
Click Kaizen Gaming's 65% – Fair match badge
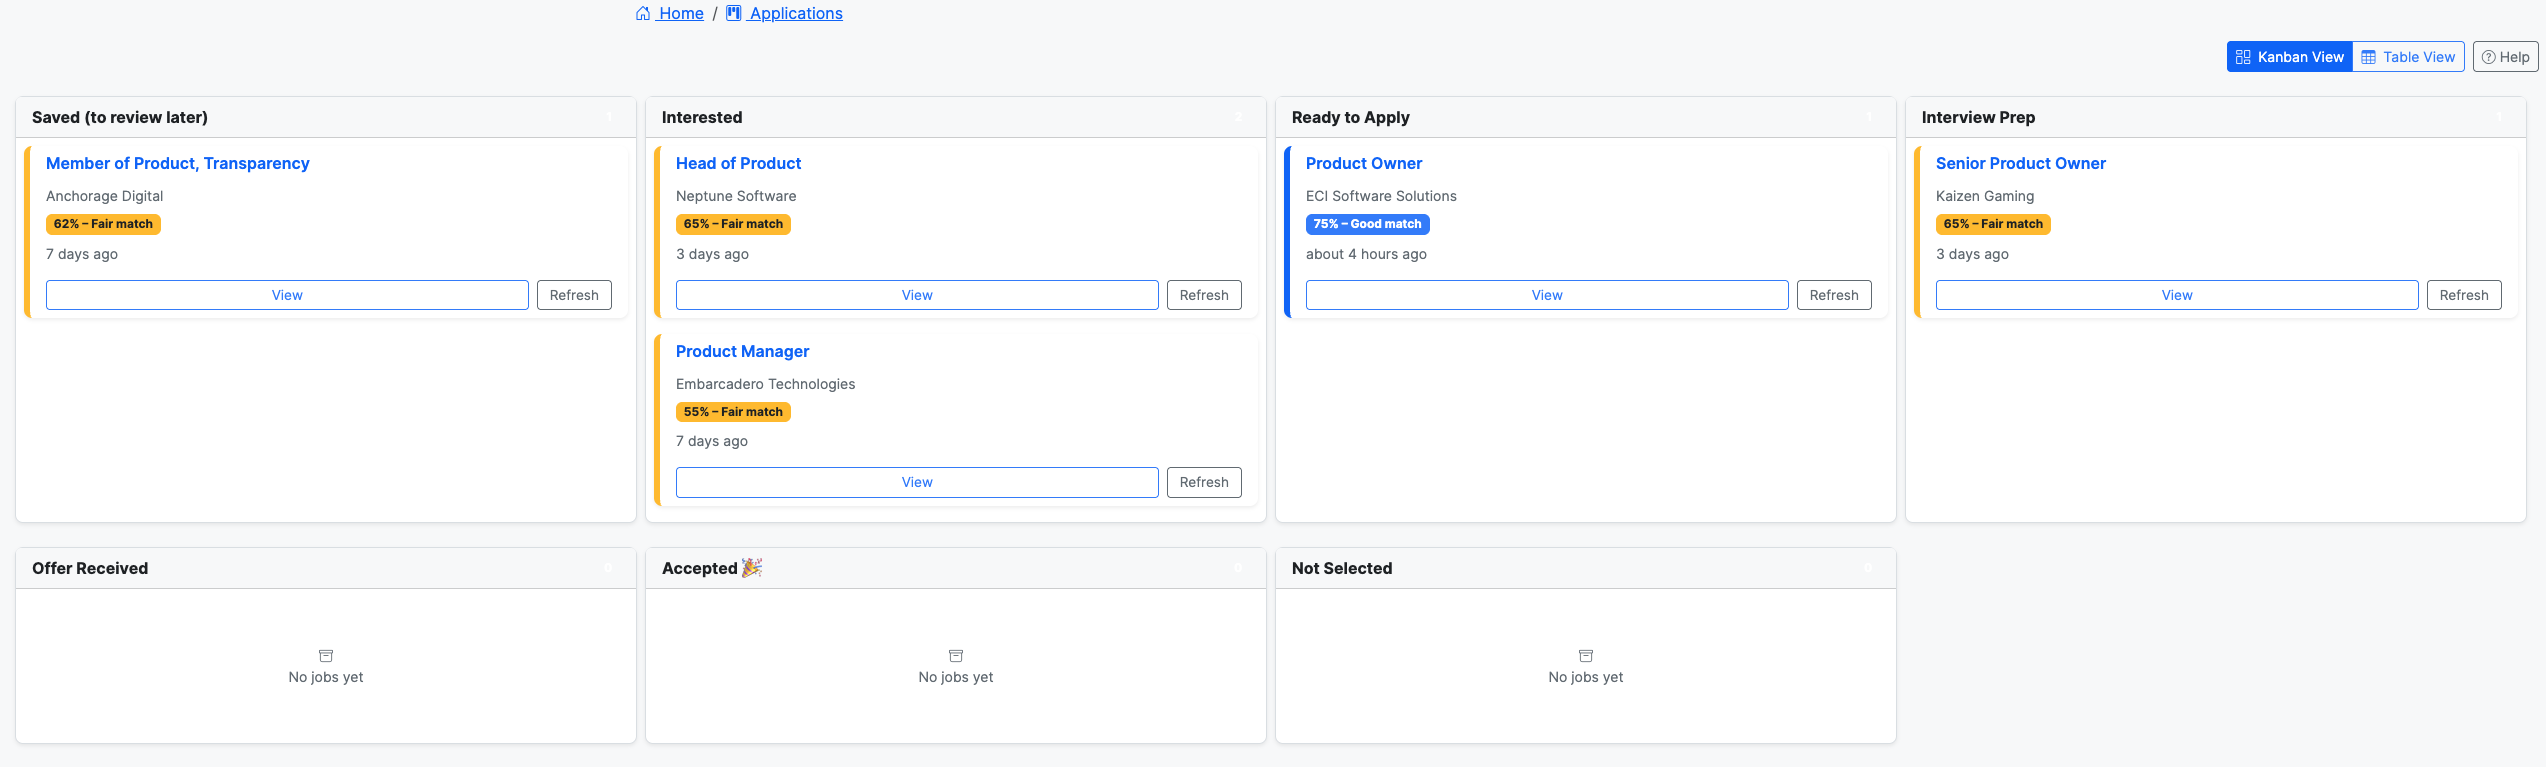[1993, 224]
